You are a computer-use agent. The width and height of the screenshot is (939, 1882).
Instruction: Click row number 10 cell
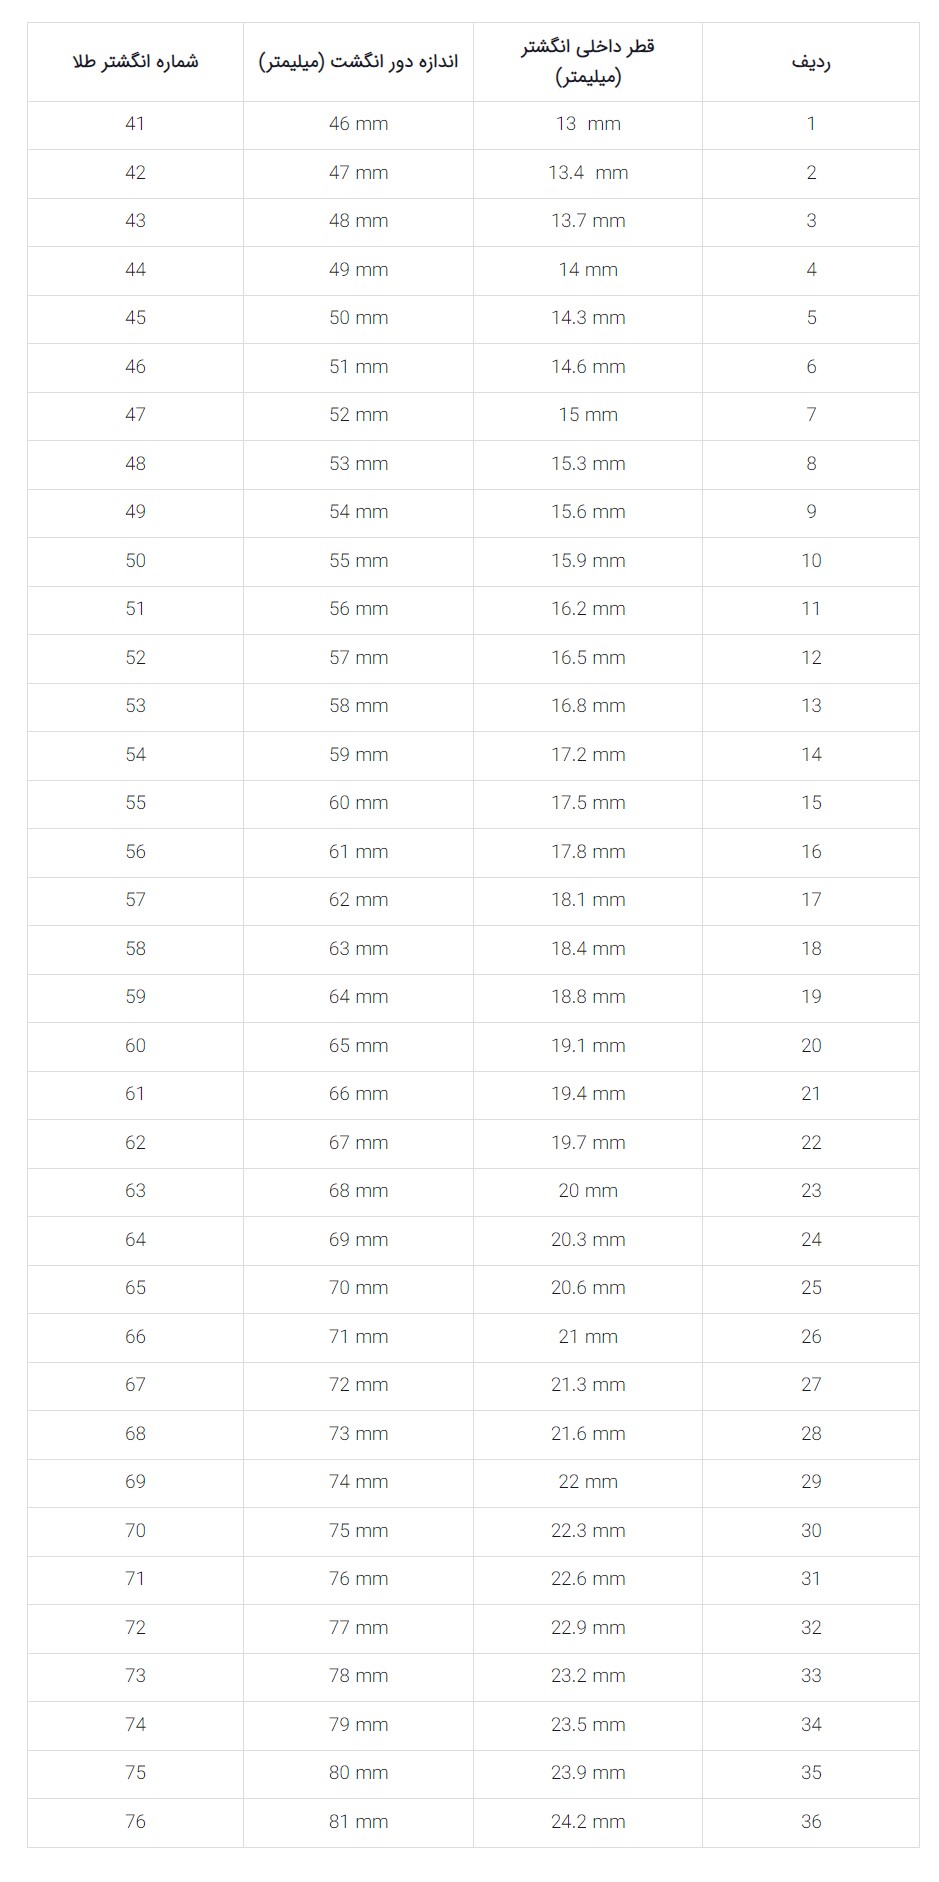click(811, 561)
